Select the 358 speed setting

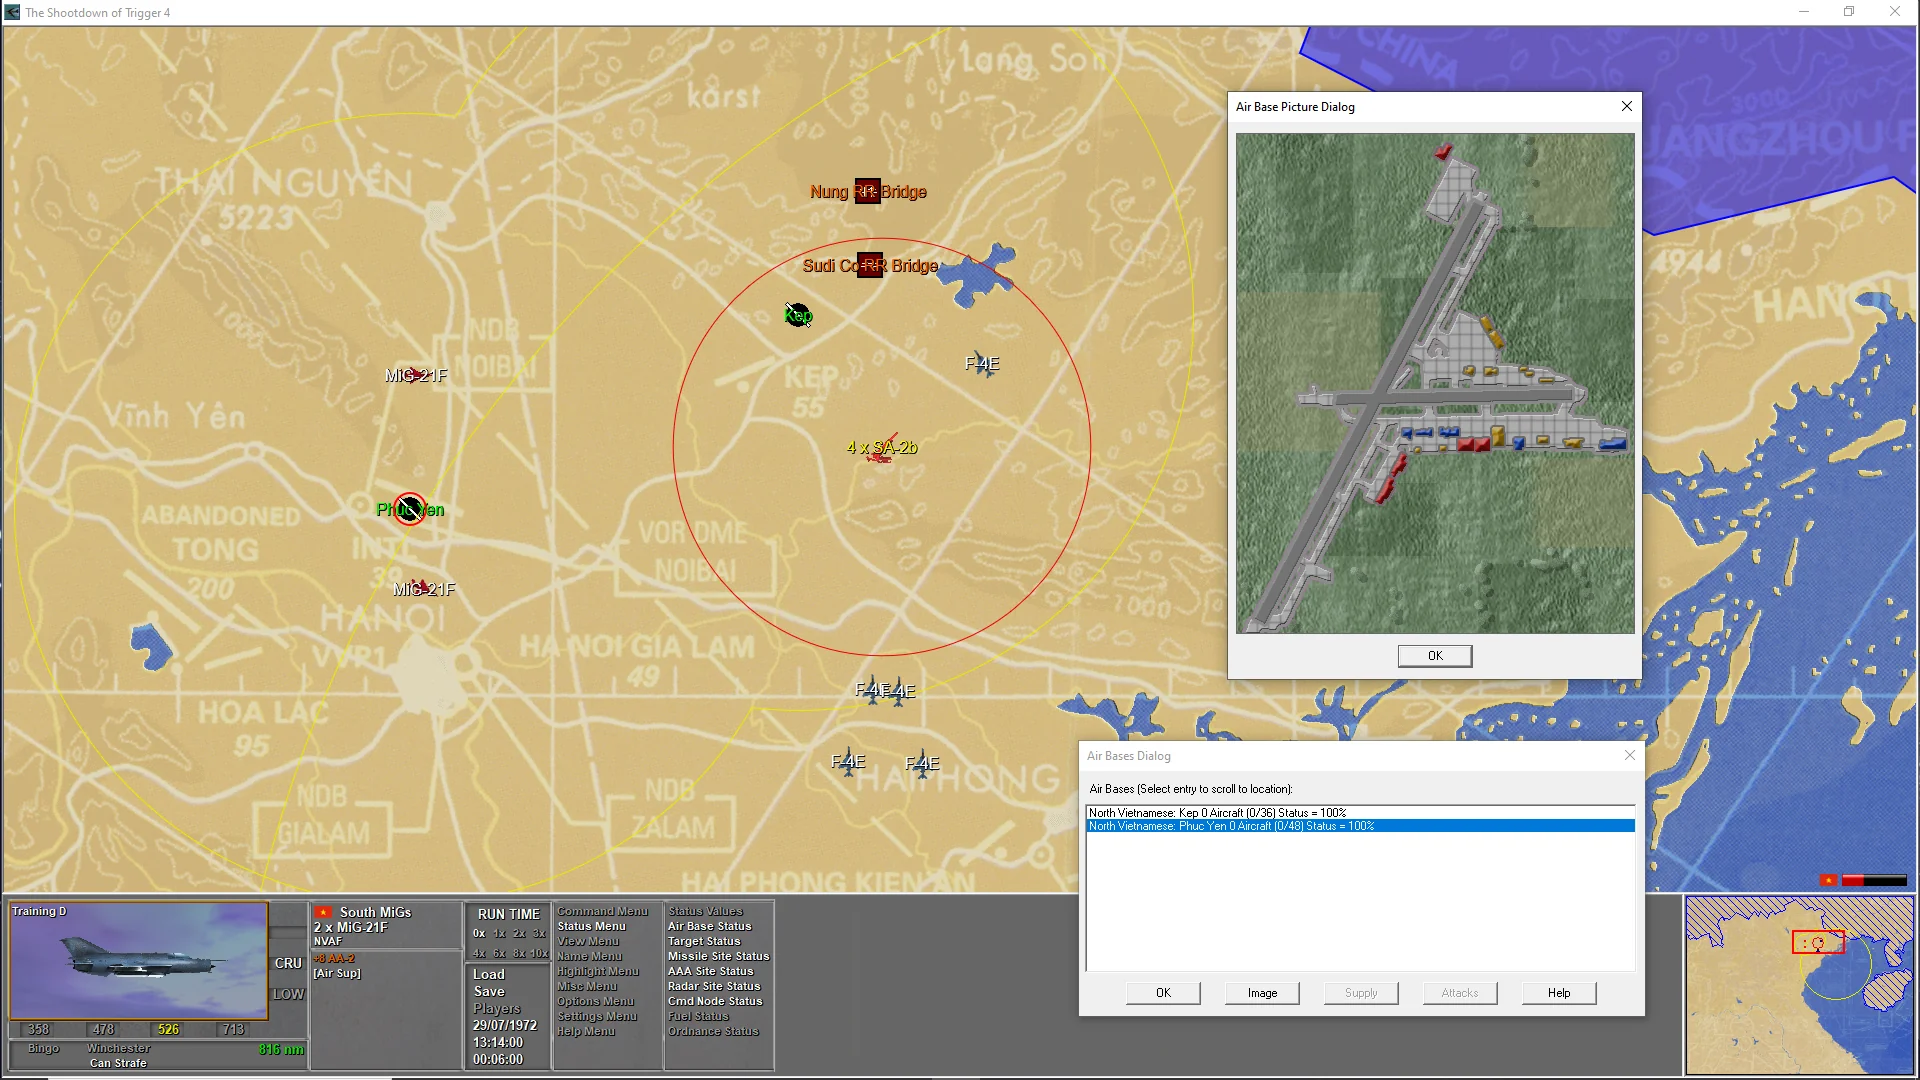pos(38,1029)
